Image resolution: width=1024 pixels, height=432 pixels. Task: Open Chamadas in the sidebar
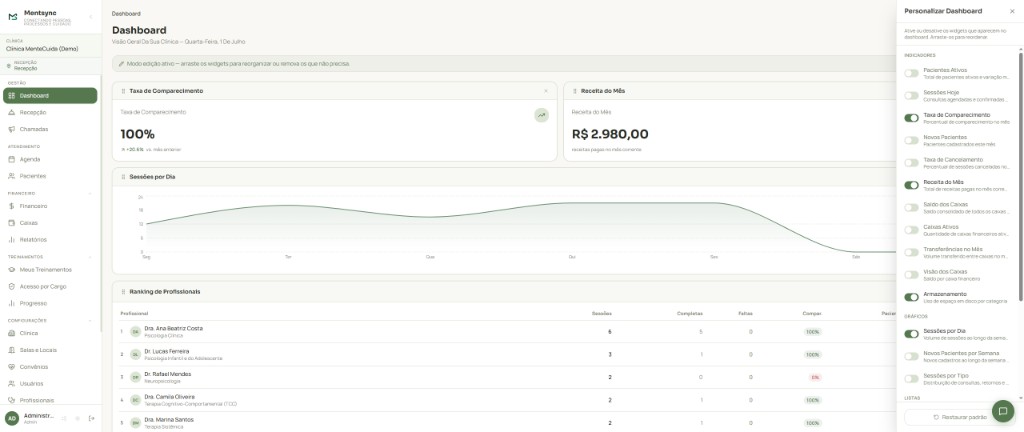50,129
